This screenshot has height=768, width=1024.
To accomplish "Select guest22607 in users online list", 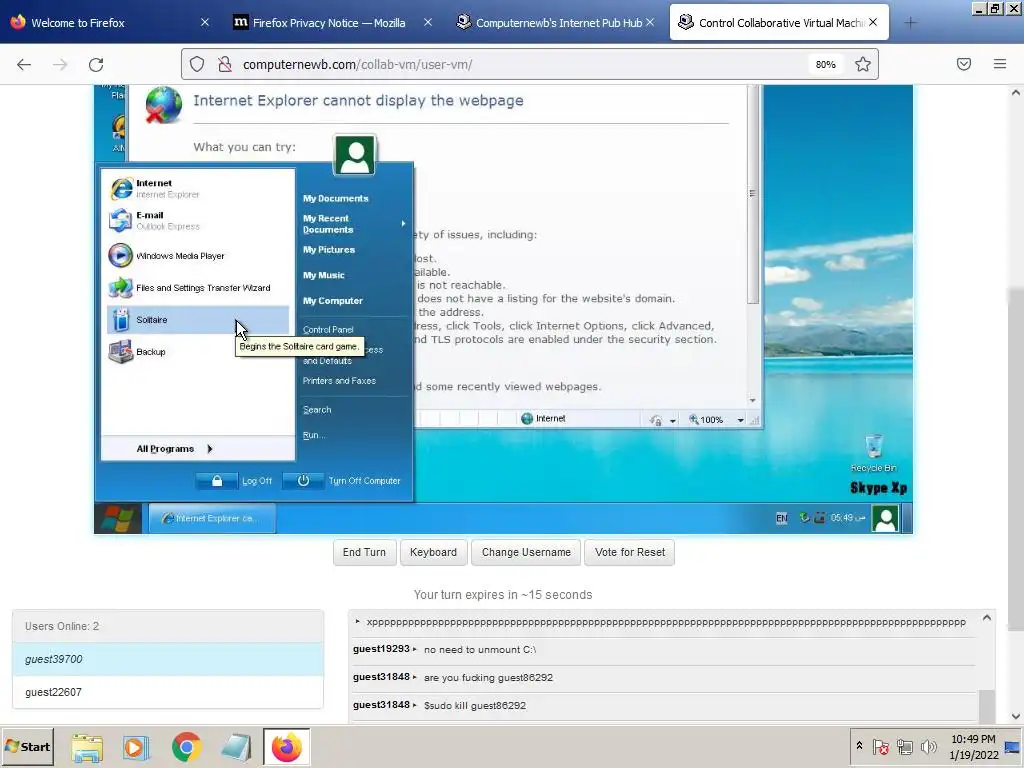I will (x=168, y=692).
